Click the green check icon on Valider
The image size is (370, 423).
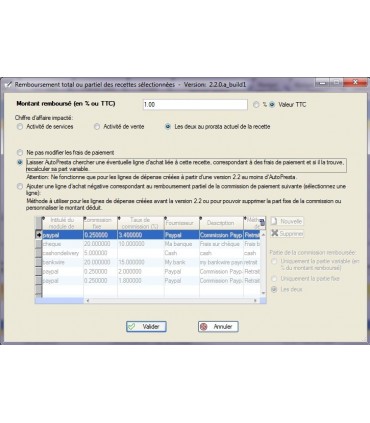pos(132,327)
